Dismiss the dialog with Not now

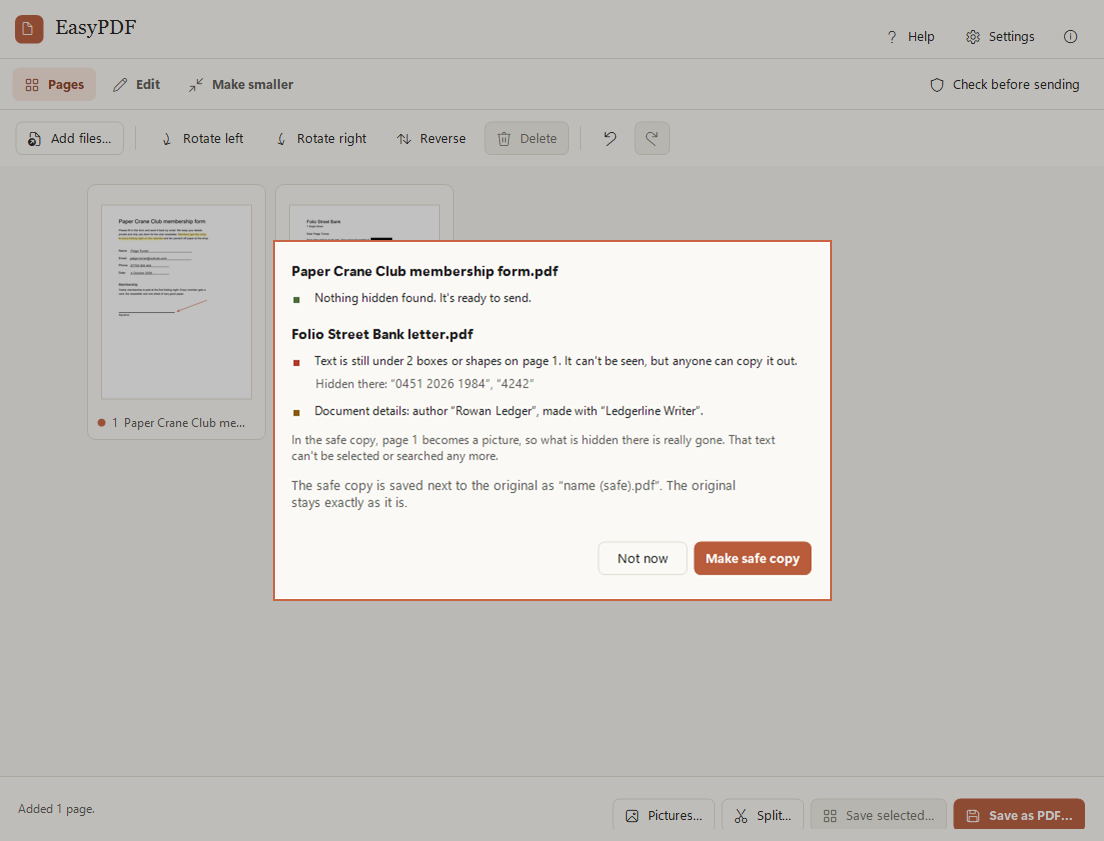click(643, 559)
